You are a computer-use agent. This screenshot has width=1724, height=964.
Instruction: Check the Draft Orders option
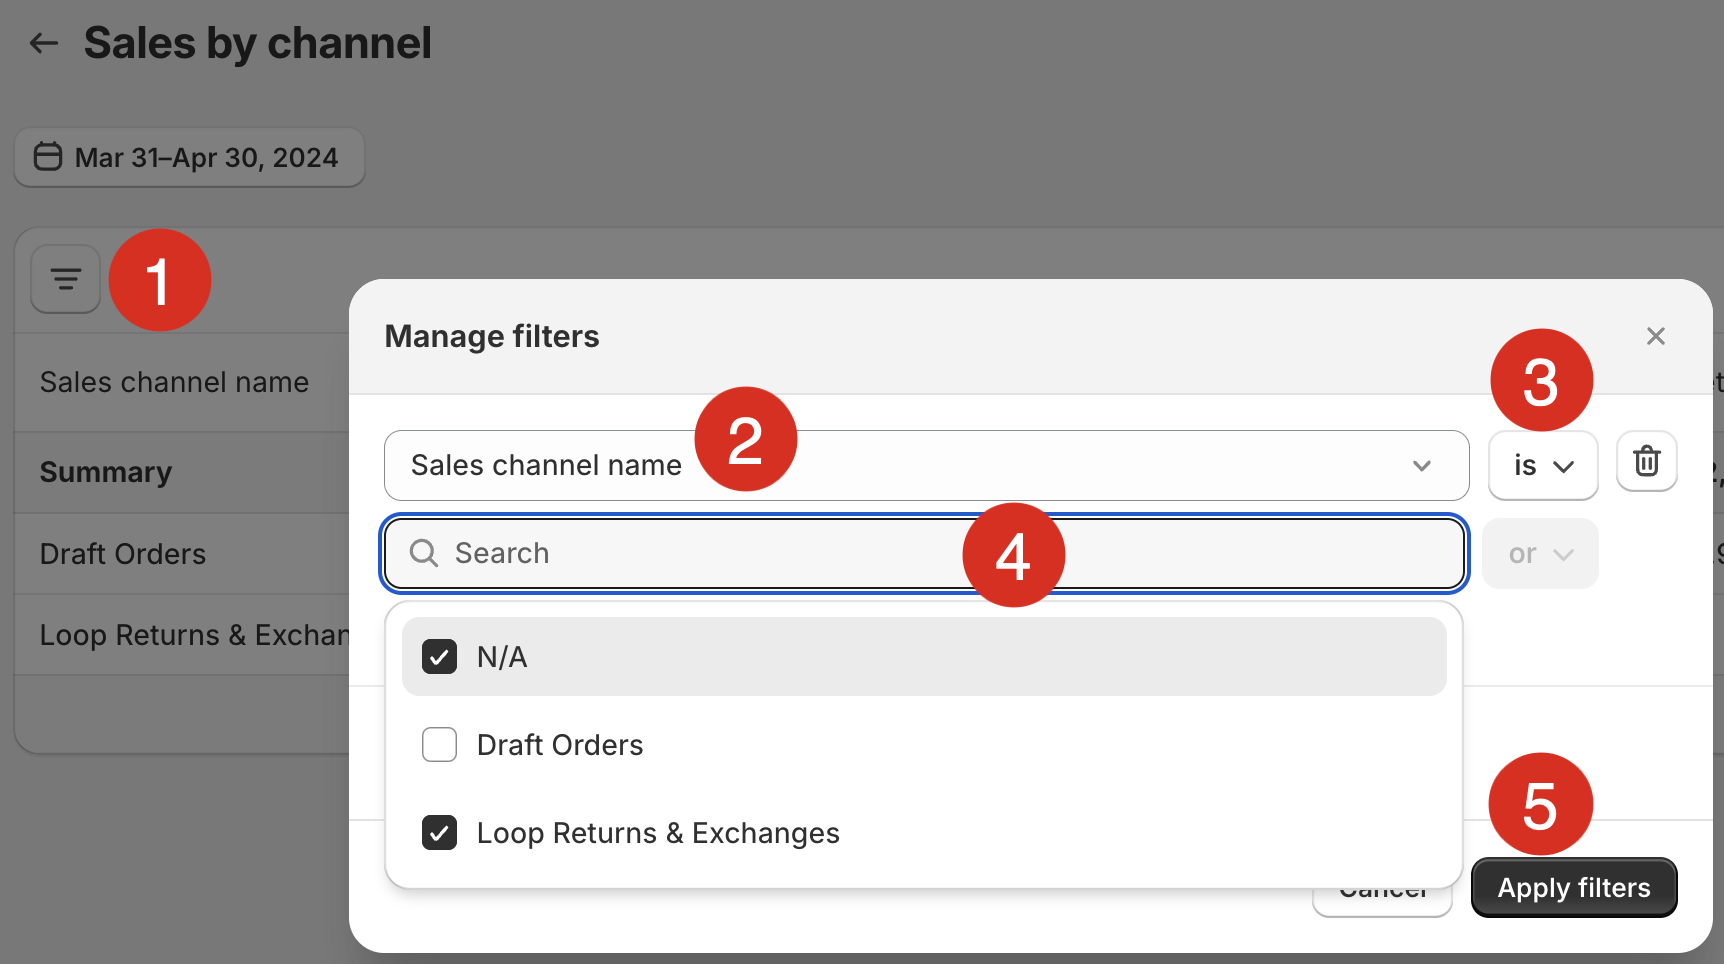tap(439, 744)
